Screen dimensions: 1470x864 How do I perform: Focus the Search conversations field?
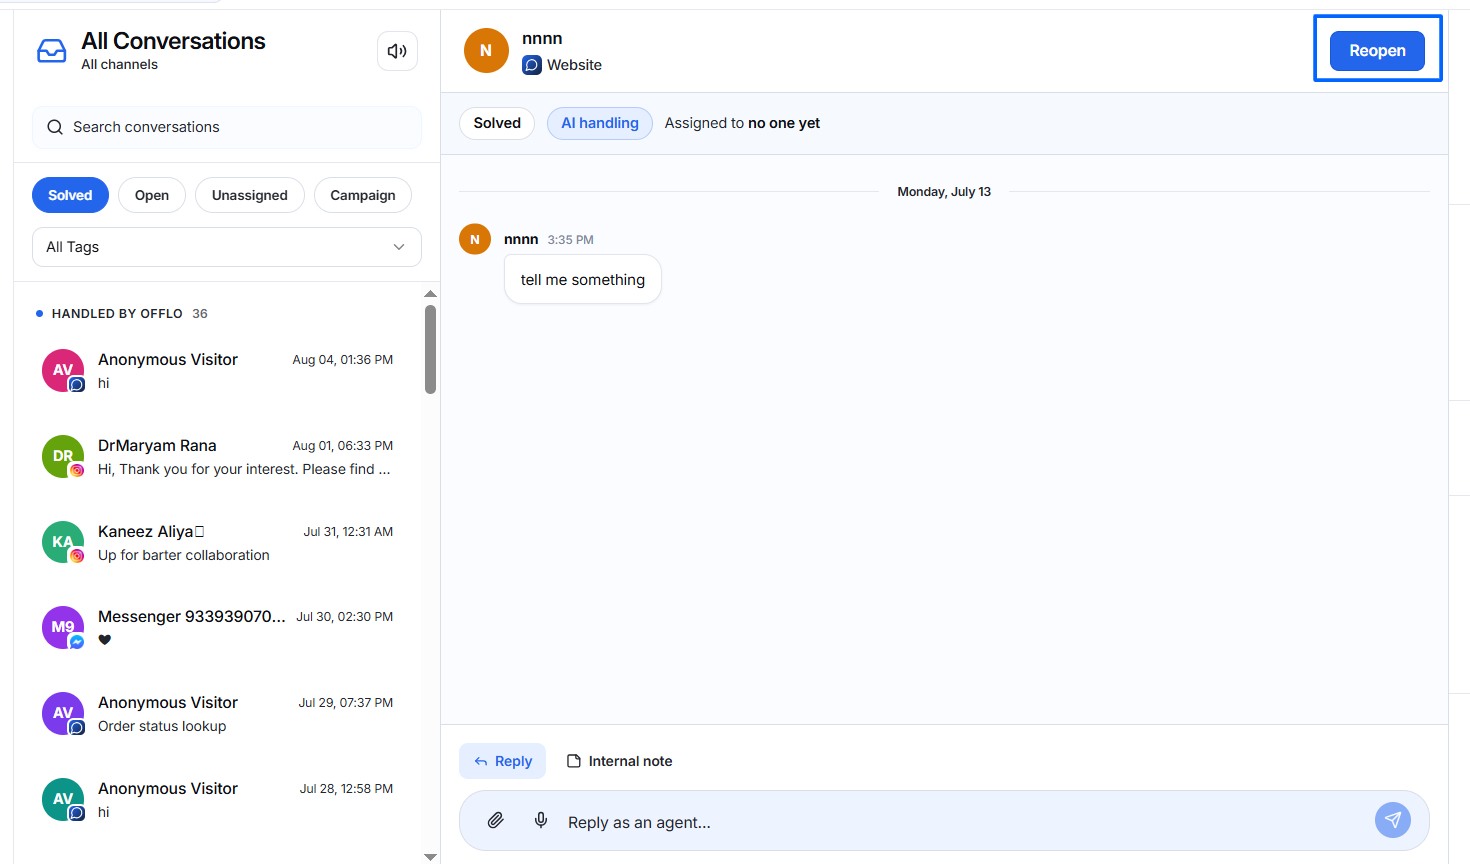tap(227, 127)
